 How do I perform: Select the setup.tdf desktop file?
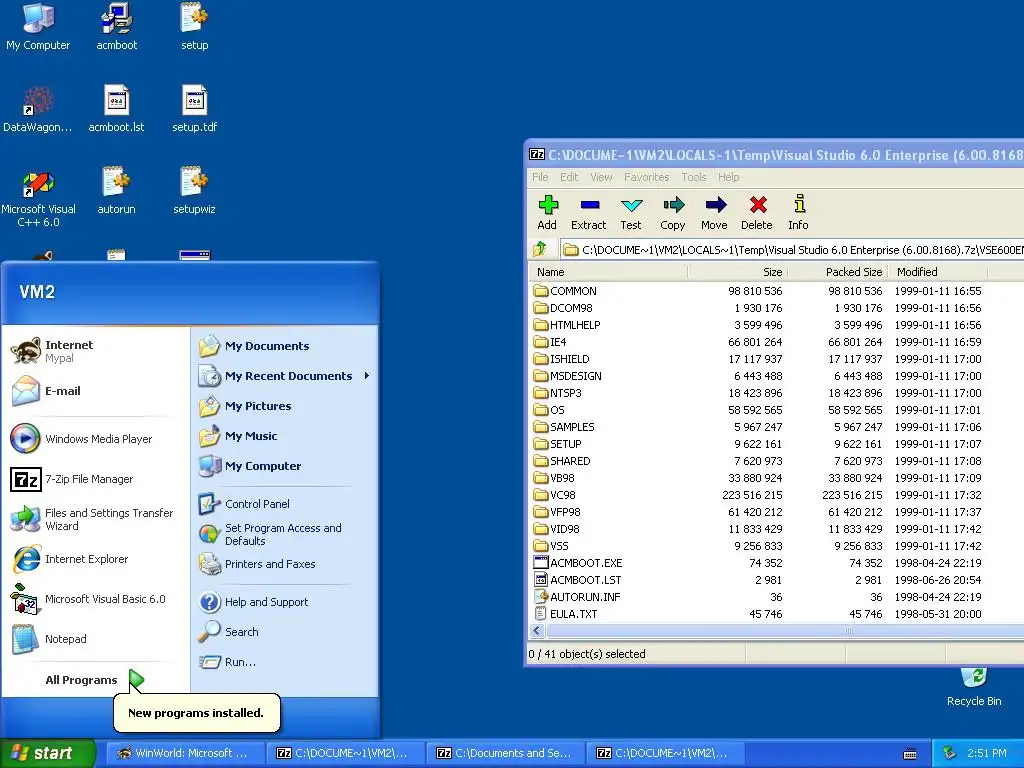(x=195, y=109)
